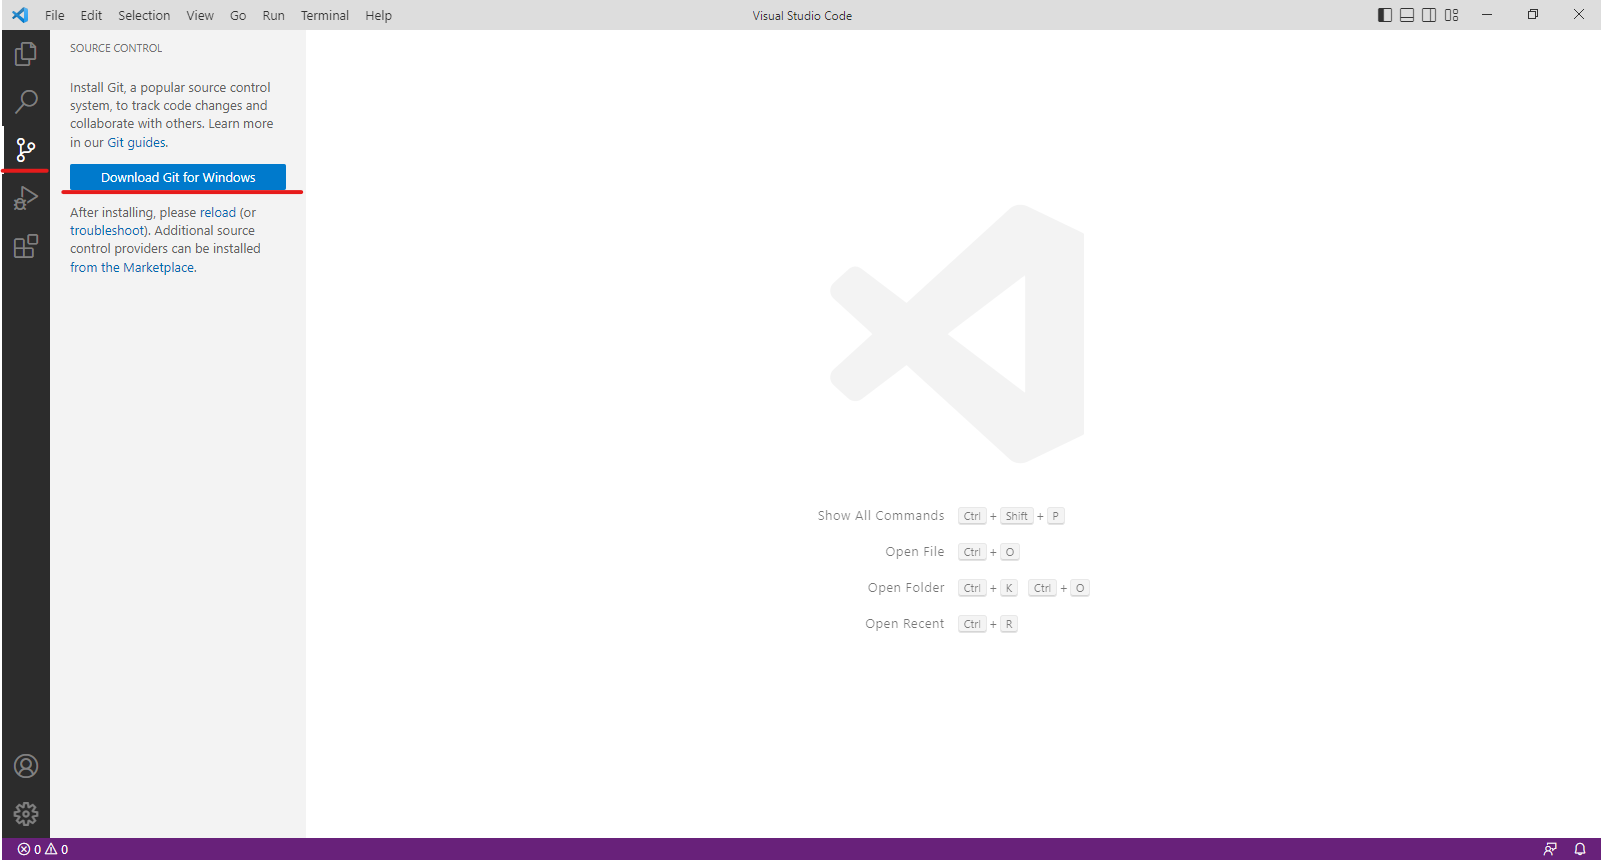Click the 'Open Folder' shortcut label
This screenshot has height=860, width=1601.
[x=906, y=588]
